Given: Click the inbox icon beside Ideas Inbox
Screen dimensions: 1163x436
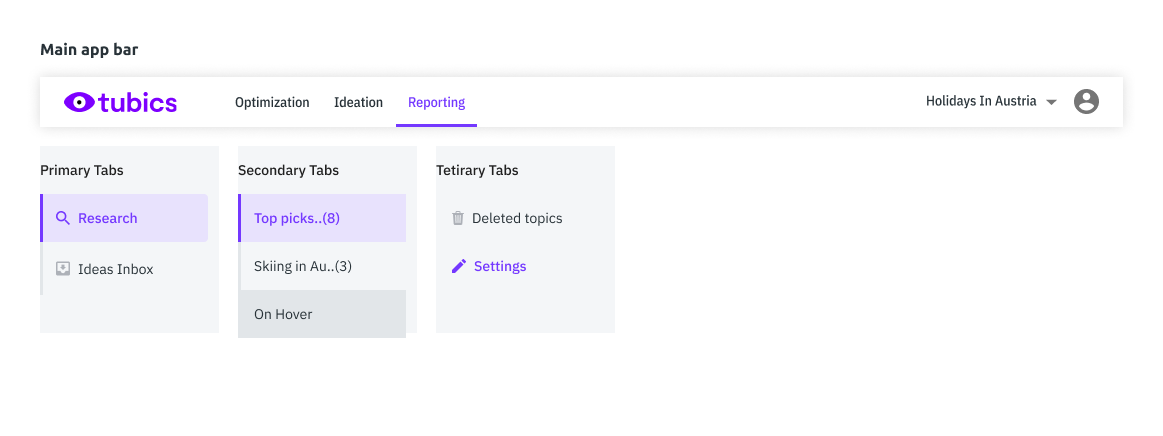Looking at the screenshot, I should tap(63, 269).
